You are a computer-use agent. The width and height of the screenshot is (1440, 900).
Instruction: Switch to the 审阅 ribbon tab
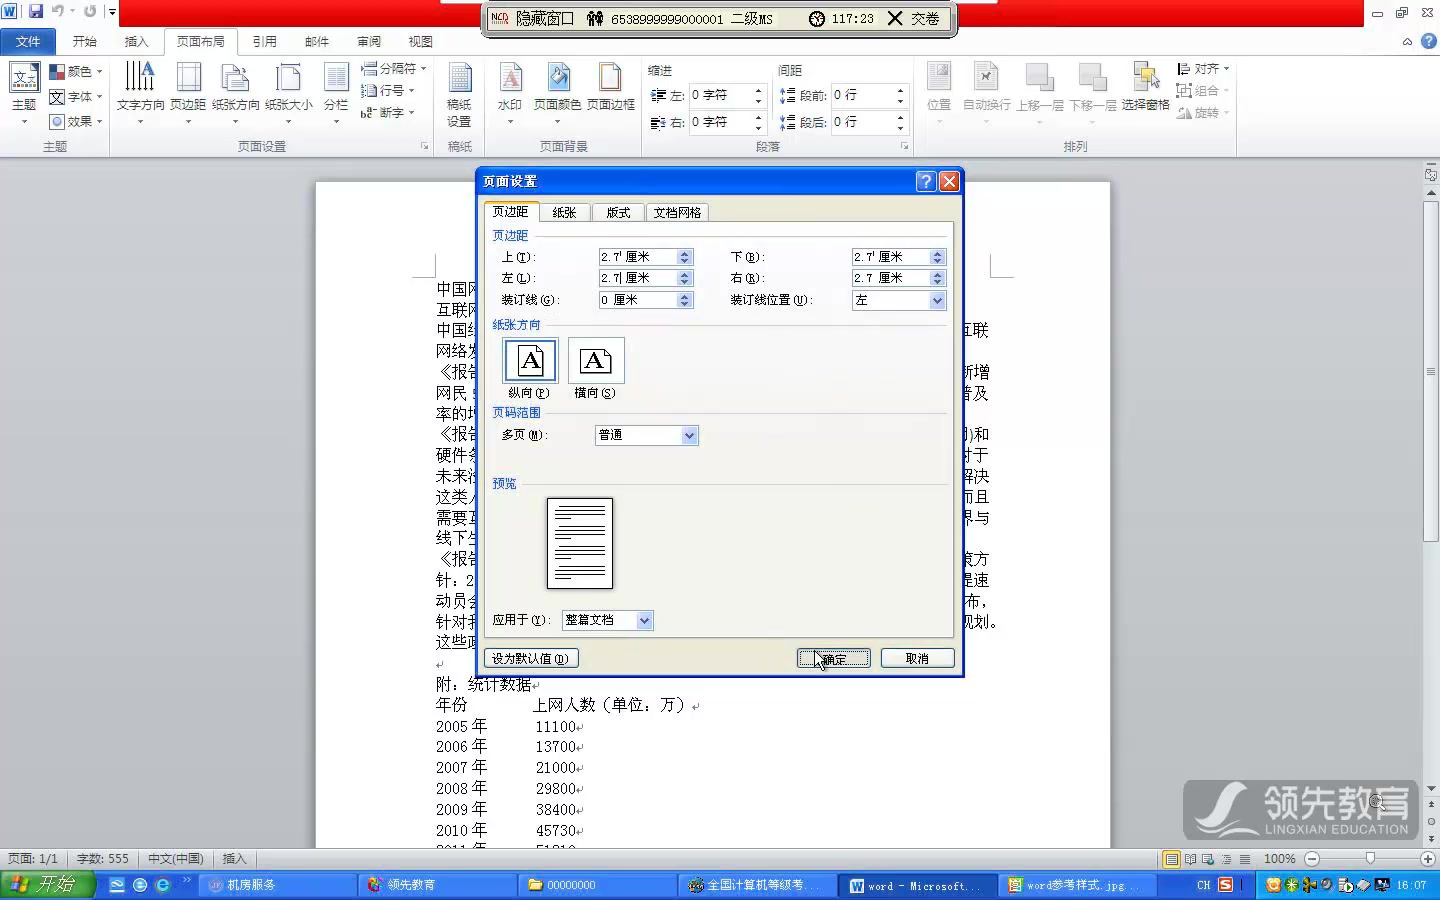tap(369, 41)
